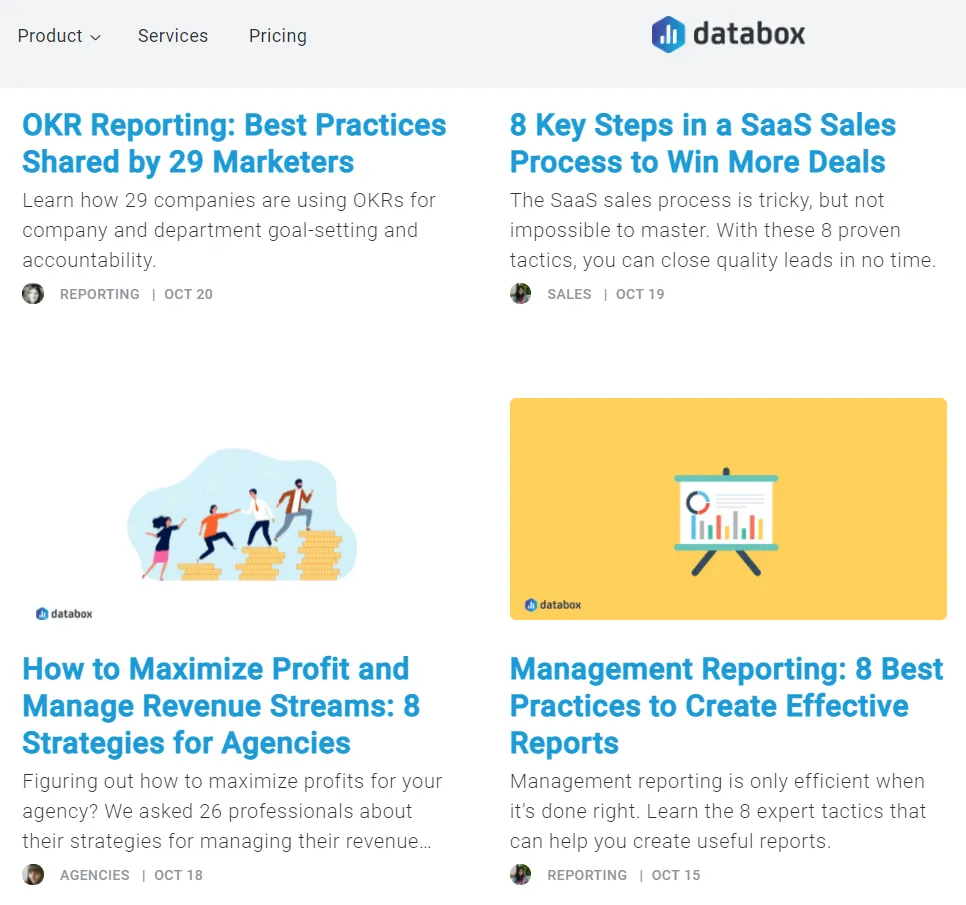The height and width of the screenshot is (905, 966).
Task: Click the author avatar on the Management Reporting article
Action: click(521, 874)
